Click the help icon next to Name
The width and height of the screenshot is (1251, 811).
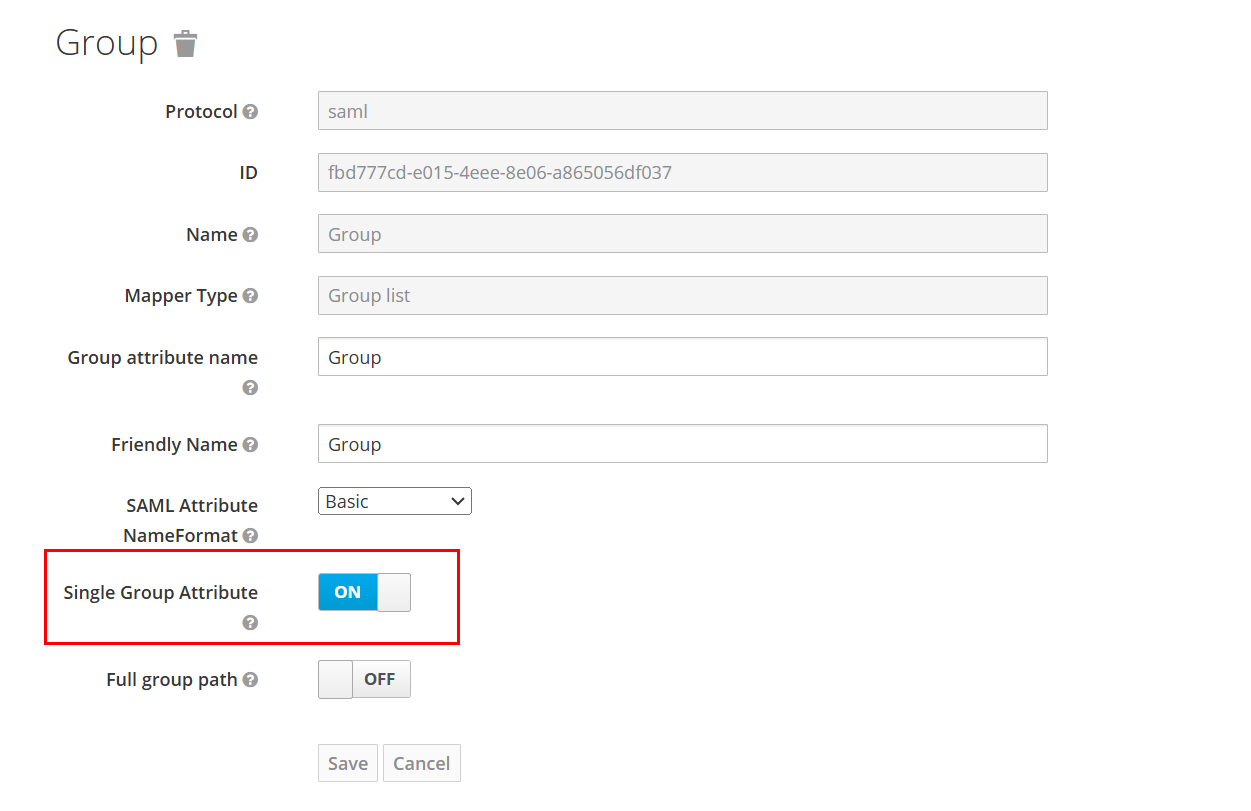coord(251,235)
